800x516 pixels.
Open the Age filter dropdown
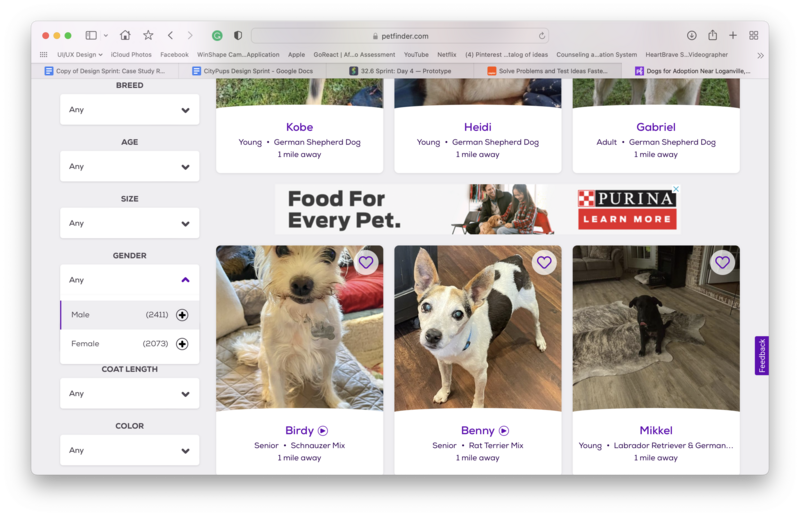click(130, 166)
